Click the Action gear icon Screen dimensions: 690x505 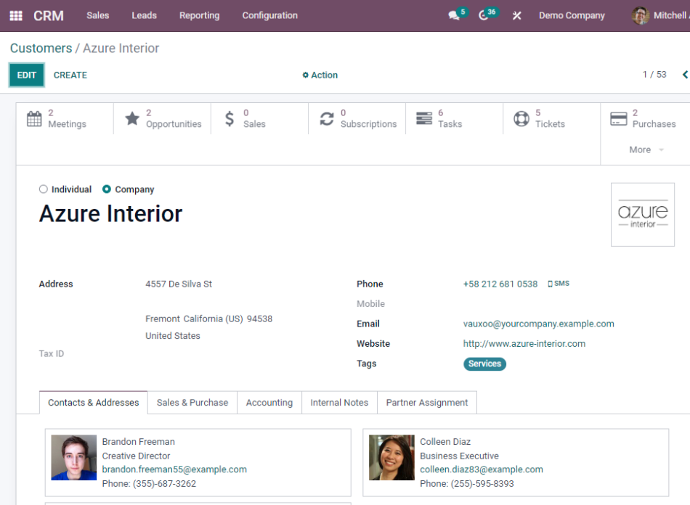point(305,75)
